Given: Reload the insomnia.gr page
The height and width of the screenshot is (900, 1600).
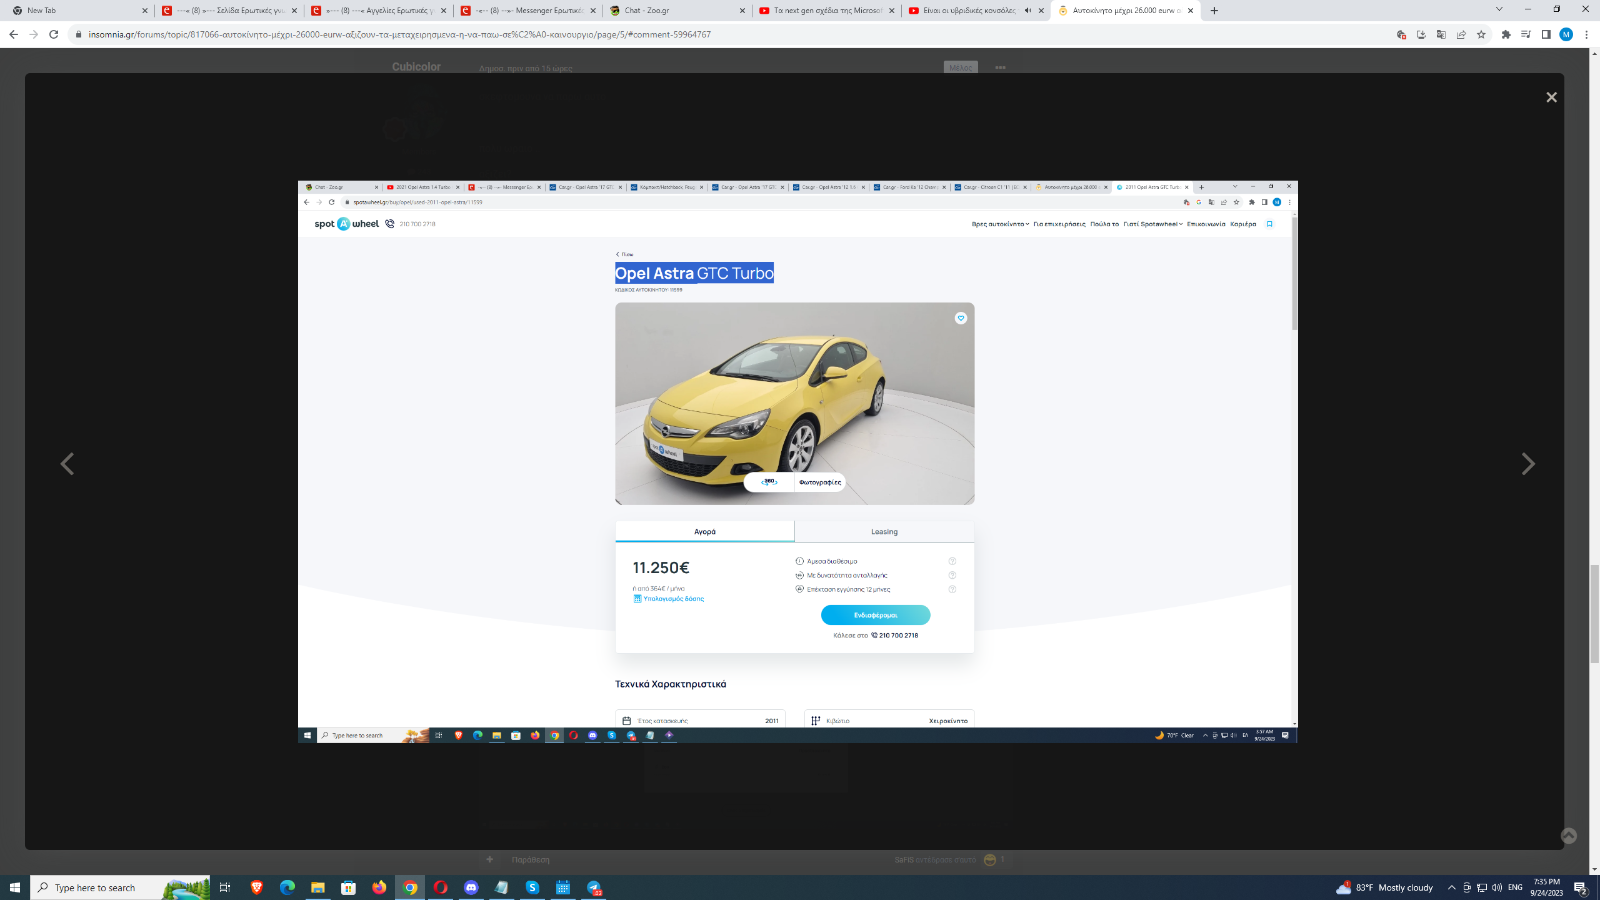Looking at the screenshot, I should (54, 34).
